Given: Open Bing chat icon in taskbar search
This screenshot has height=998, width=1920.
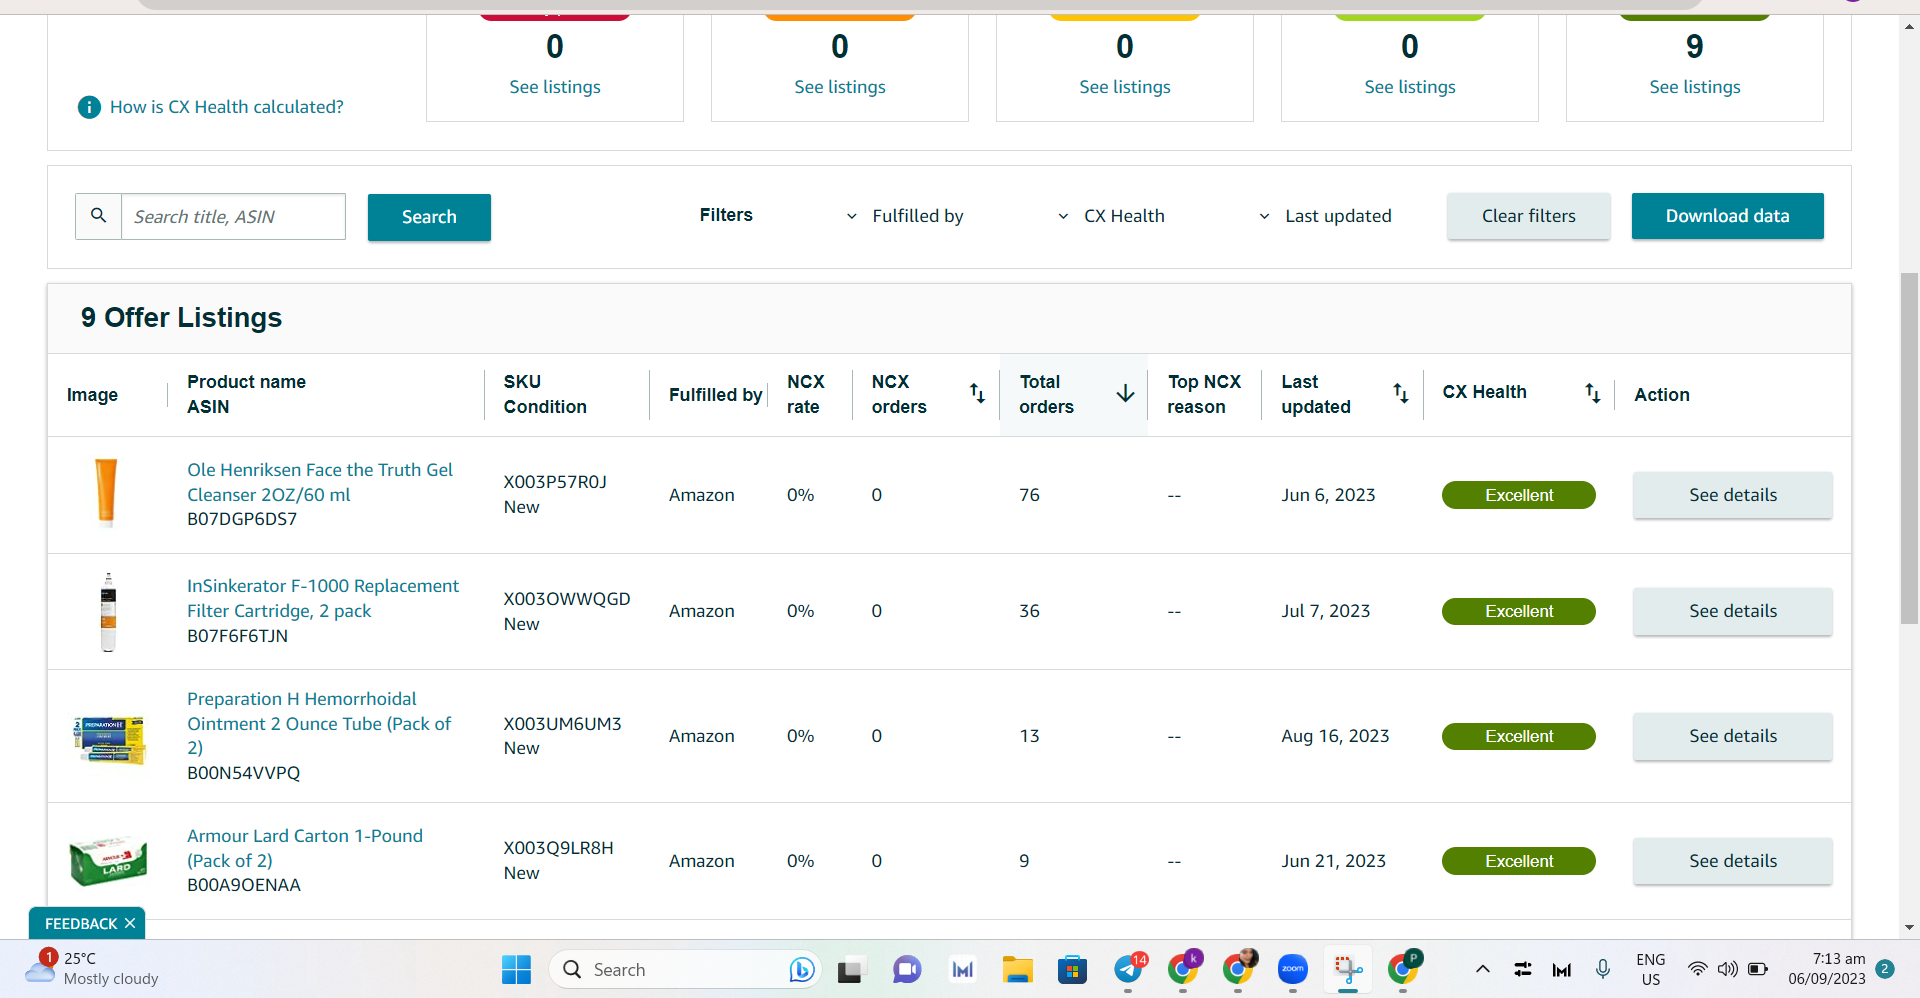Looking at the screenshot, I should [x=801, y=969].
